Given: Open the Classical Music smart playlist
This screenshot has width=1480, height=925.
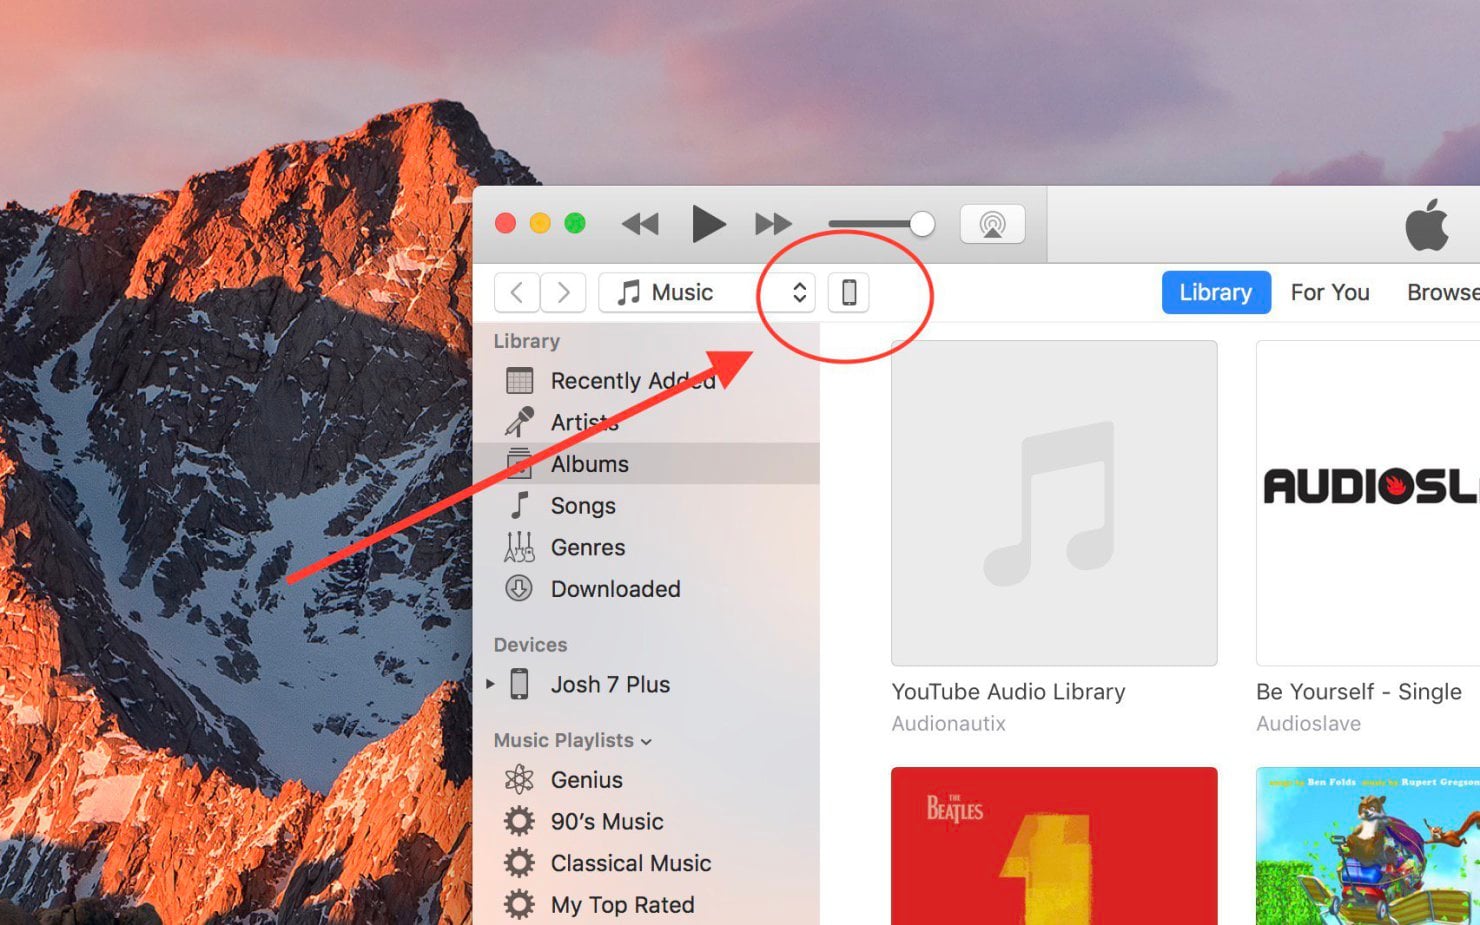Looking at the screenshot, I should (630, 863).
